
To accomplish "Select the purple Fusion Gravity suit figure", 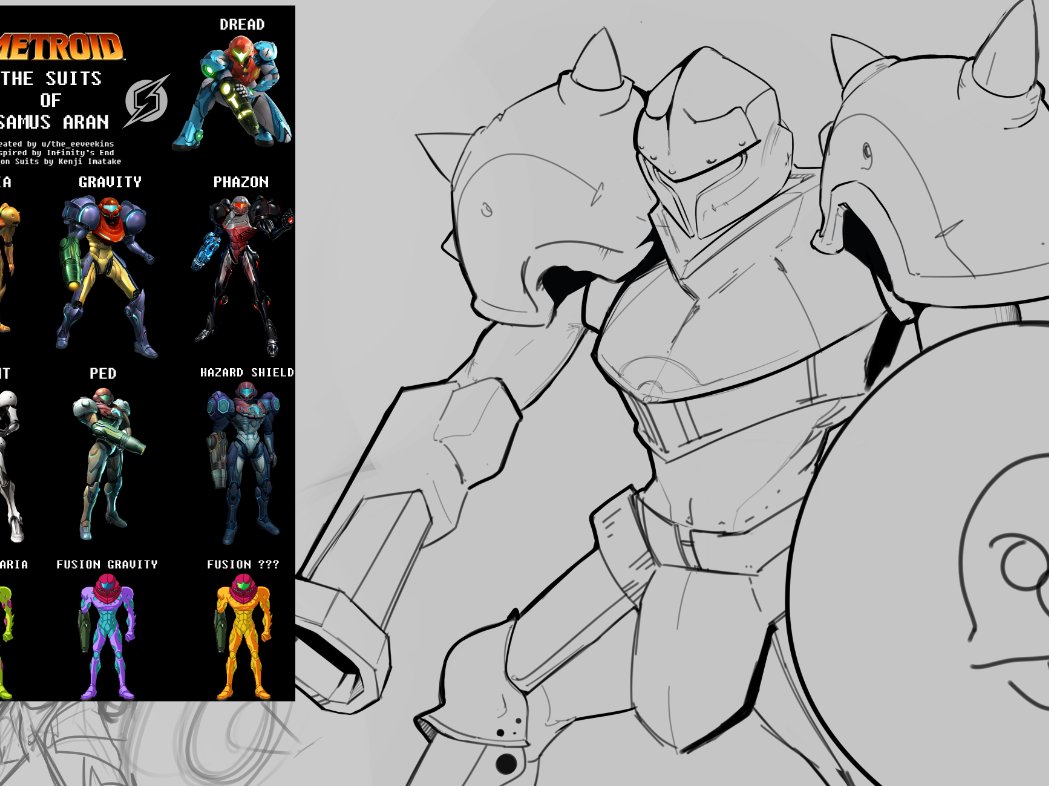I will (107, 636).
